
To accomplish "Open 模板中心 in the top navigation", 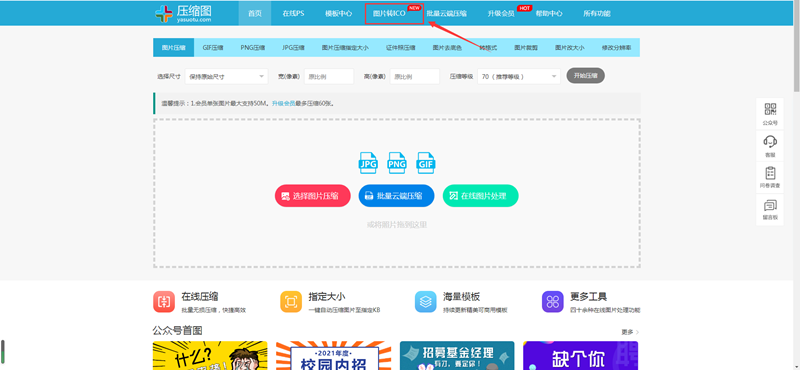I will pyautogui.click(x=339, y=14).
